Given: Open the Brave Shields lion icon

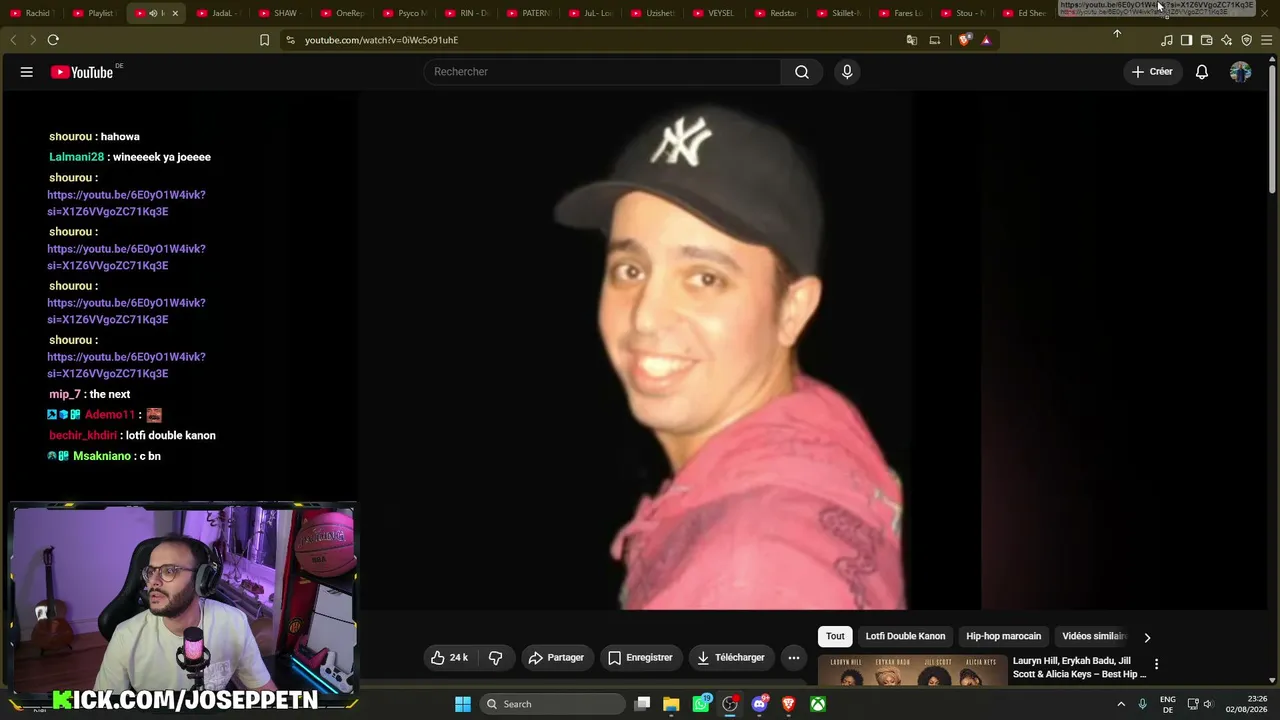Looking at the screenshot, I should [965, 40].
